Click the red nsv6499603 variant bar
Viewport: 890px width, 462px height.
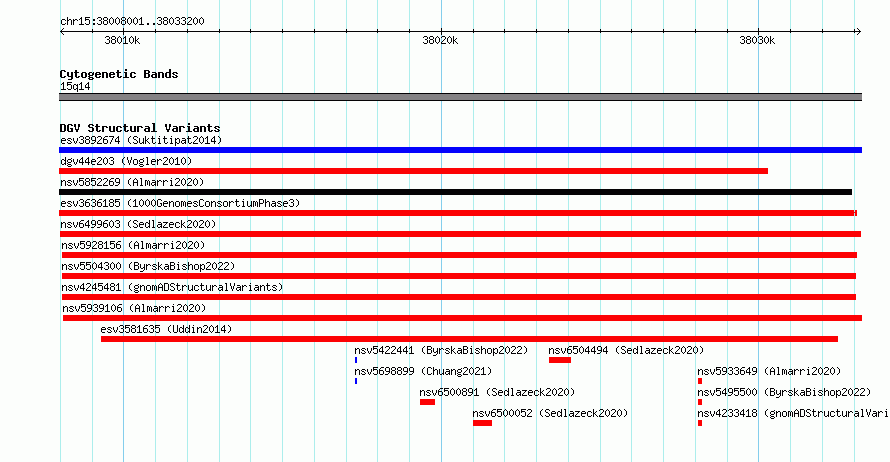coord(460,234)
